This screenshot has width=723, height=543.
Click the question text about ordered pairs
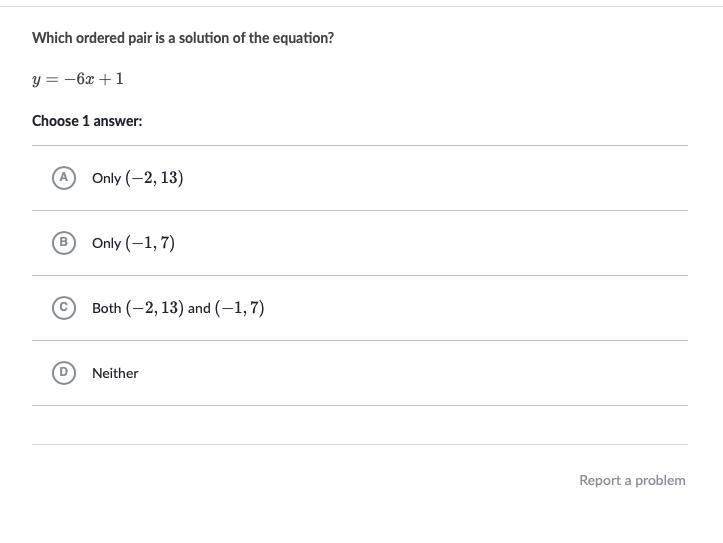pyautogui.click(x=183, y=38)
